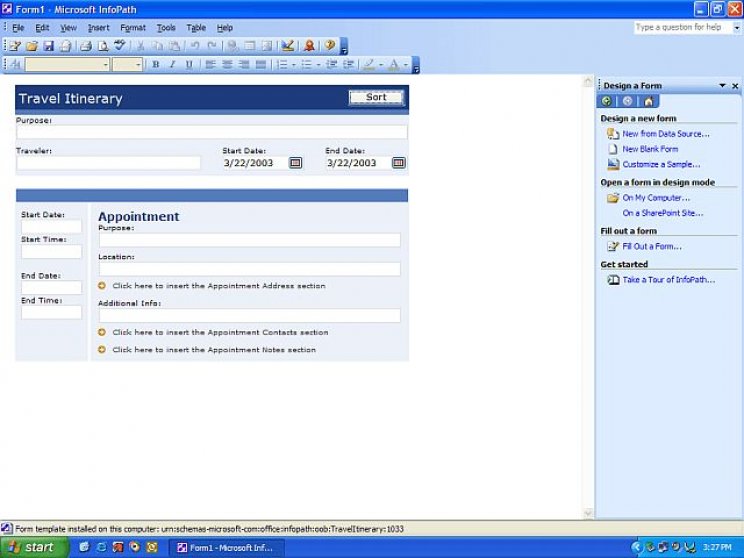Click the system clock showing 3:27 PM
This screenshot has width=744, height=558.
[x=716, y=547]
